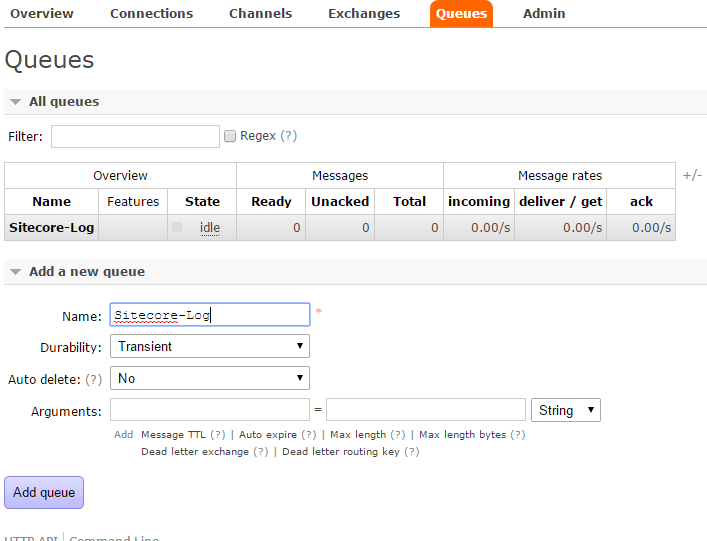This screenshot has height=541, width=707.
Task: Click the Regex help question mark
Action: (x=288, y=136)
